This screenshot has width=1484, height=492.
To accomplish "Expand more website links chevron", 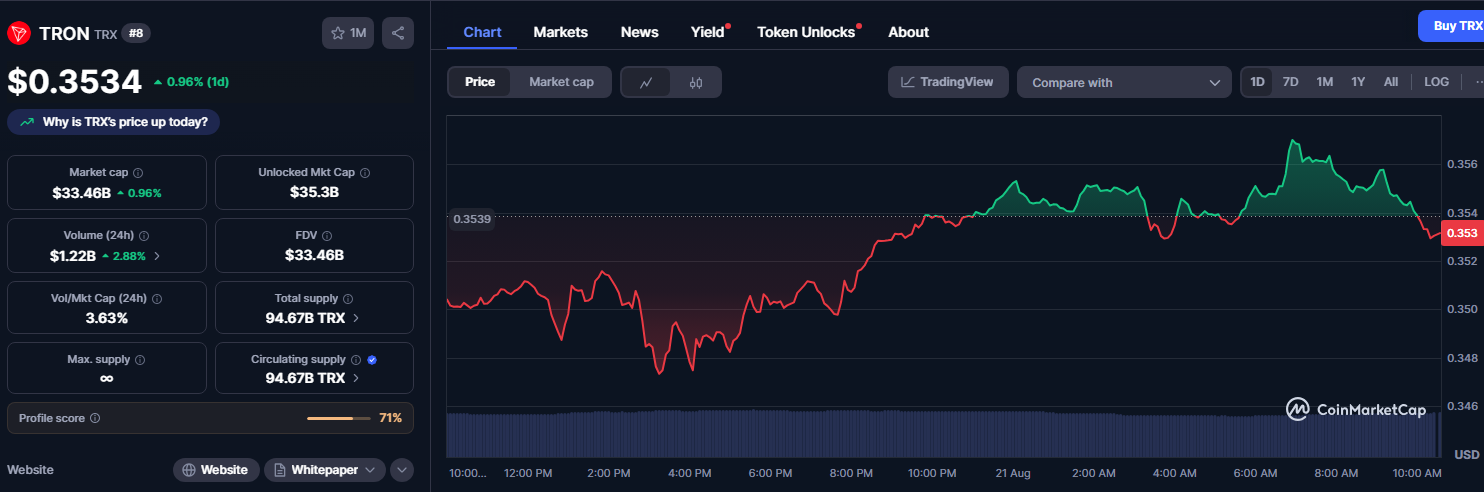I will click(x=402, y=470).
